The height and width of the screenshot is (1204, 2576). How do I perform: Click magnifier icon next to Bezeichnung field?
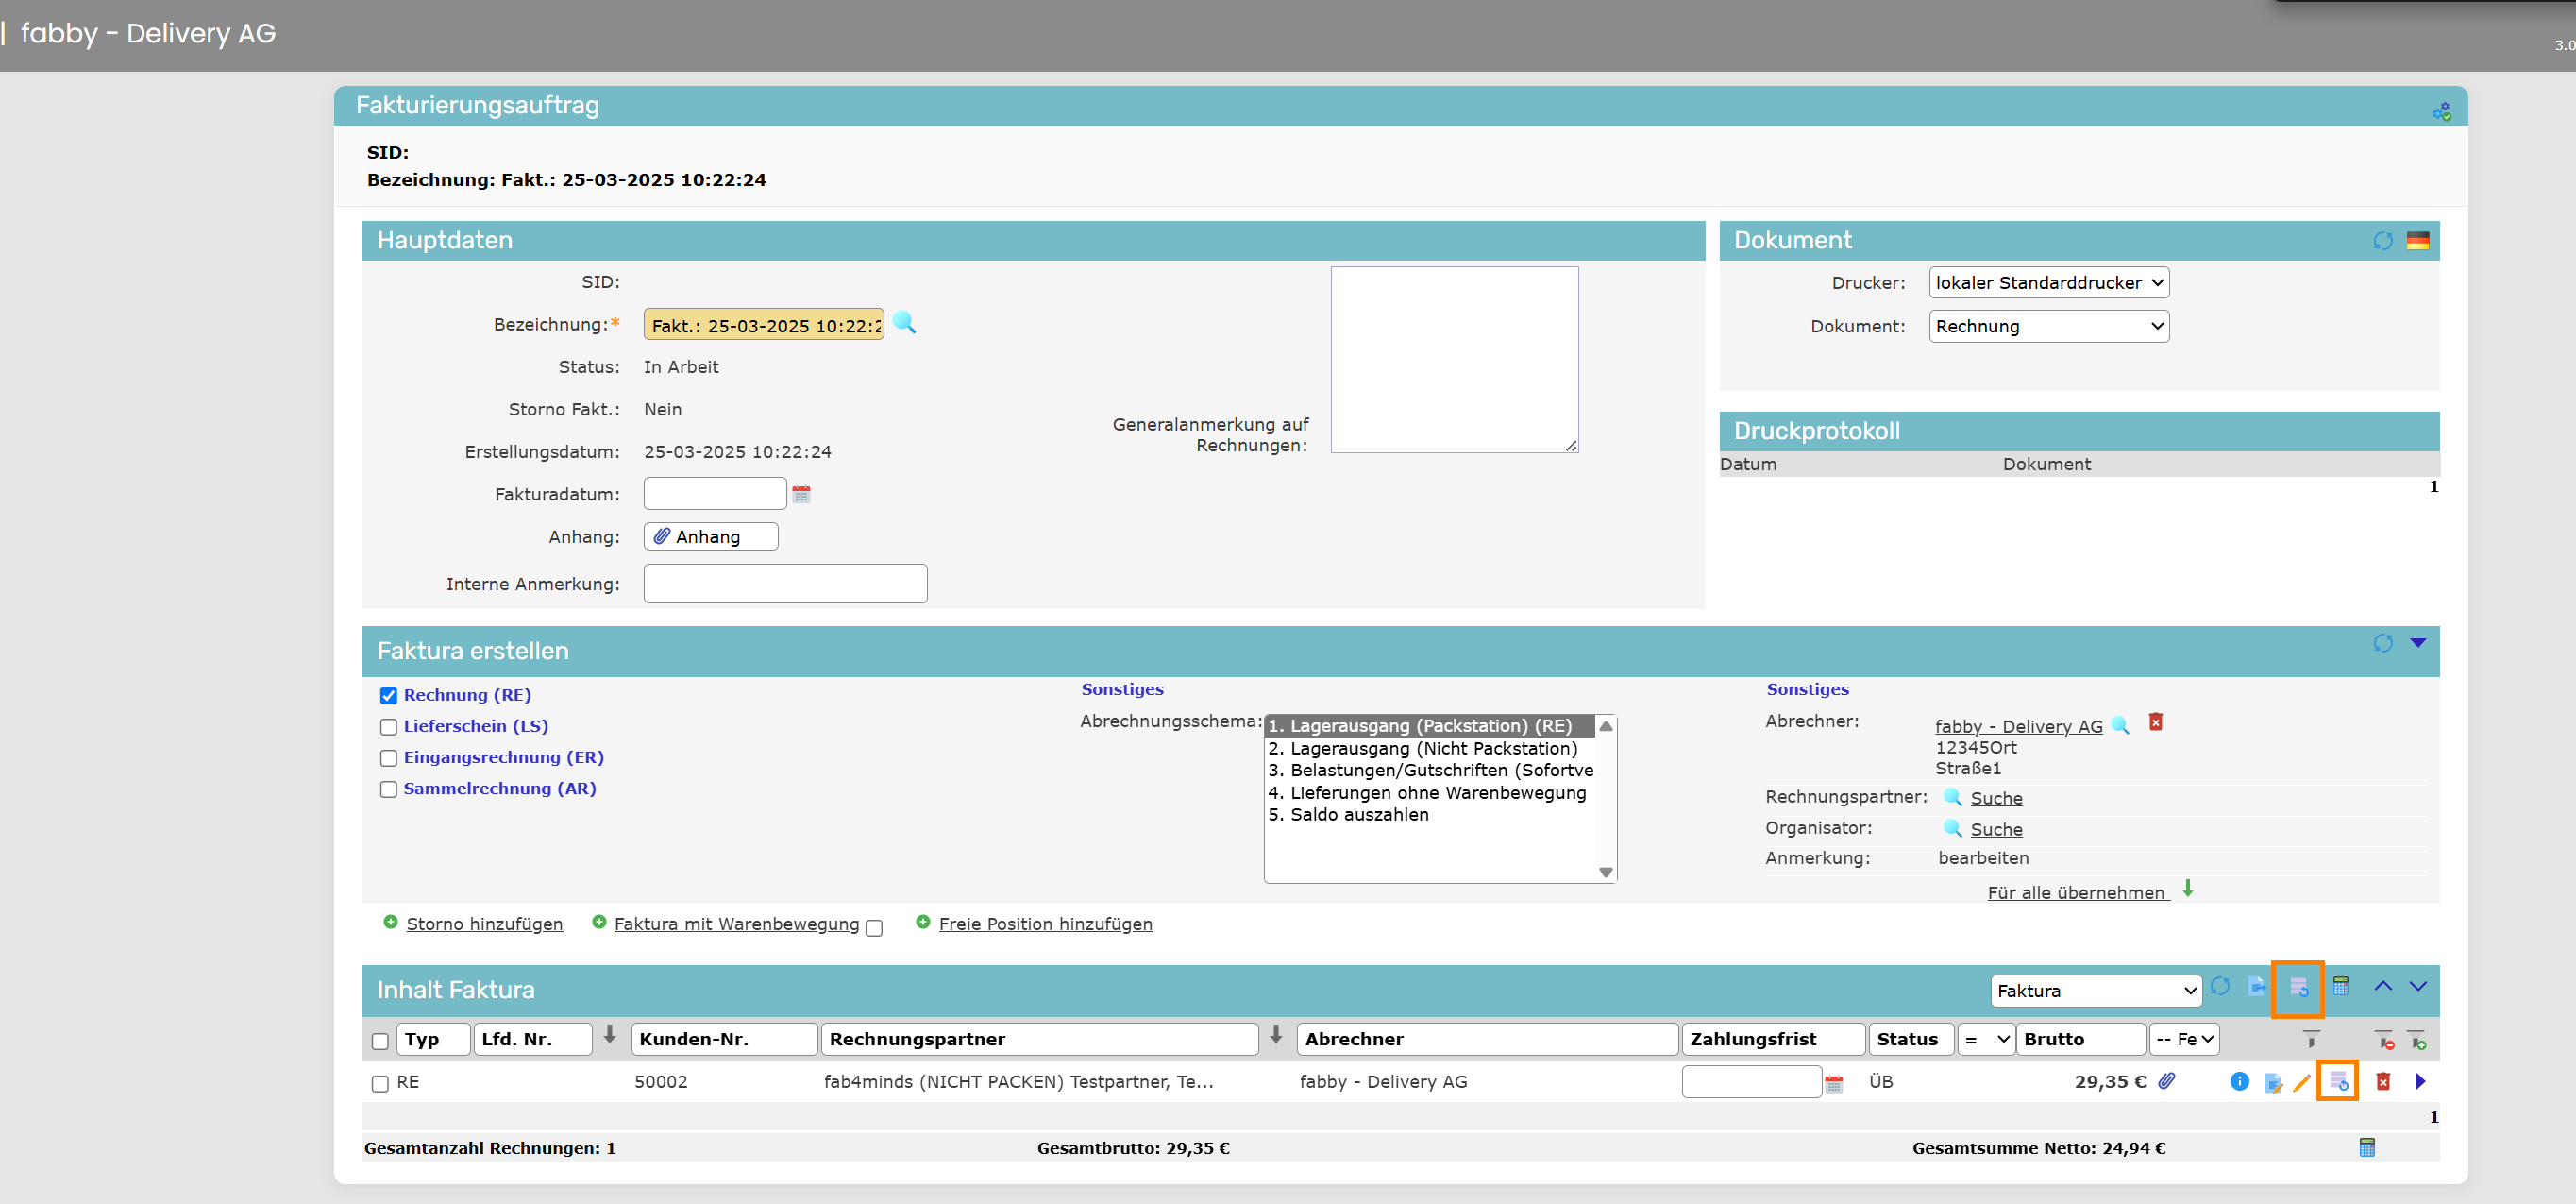pos(904,322)
